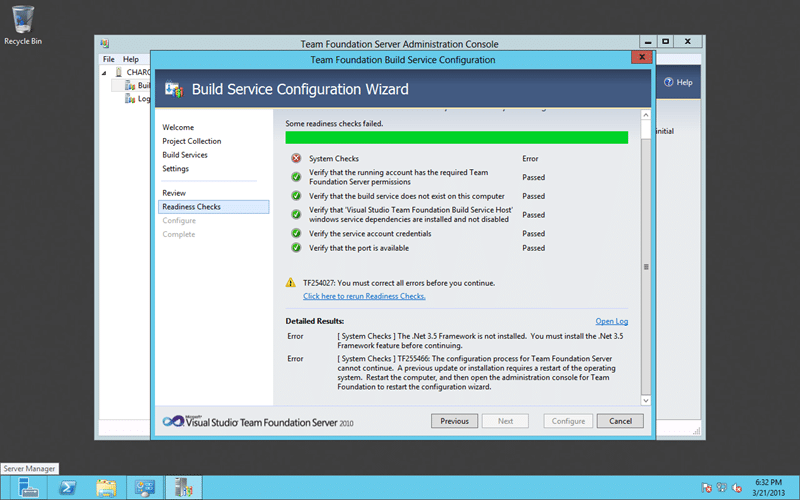
Task: Click the Action Center flag tray icon
Action: point(707,487)
